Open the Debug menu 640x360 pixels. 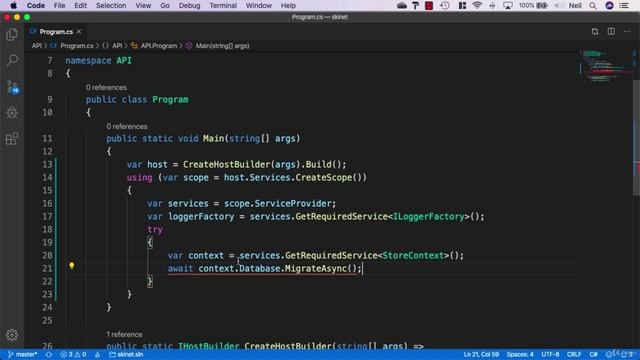[189, 6]
